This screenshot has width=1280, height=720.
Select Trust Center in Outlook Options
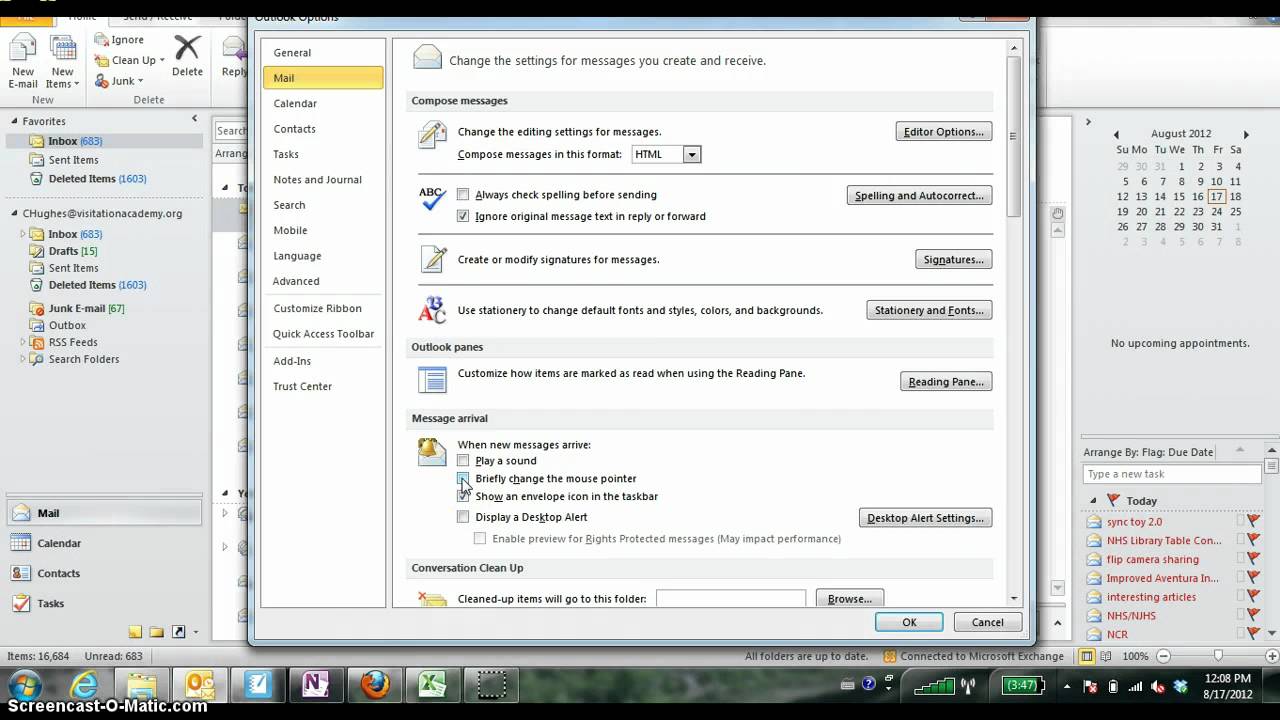[x=323, y=386]
